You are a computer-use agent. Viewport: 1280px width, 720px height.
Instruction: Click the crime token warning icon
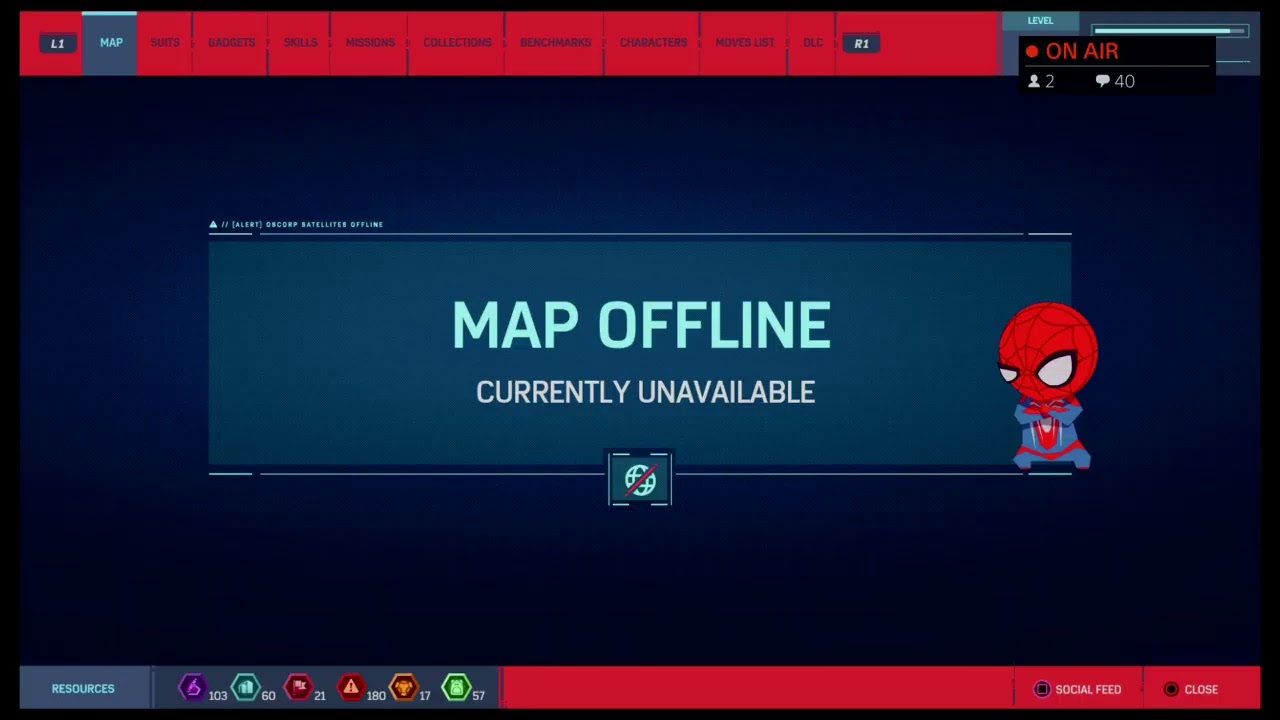(351, 688)
